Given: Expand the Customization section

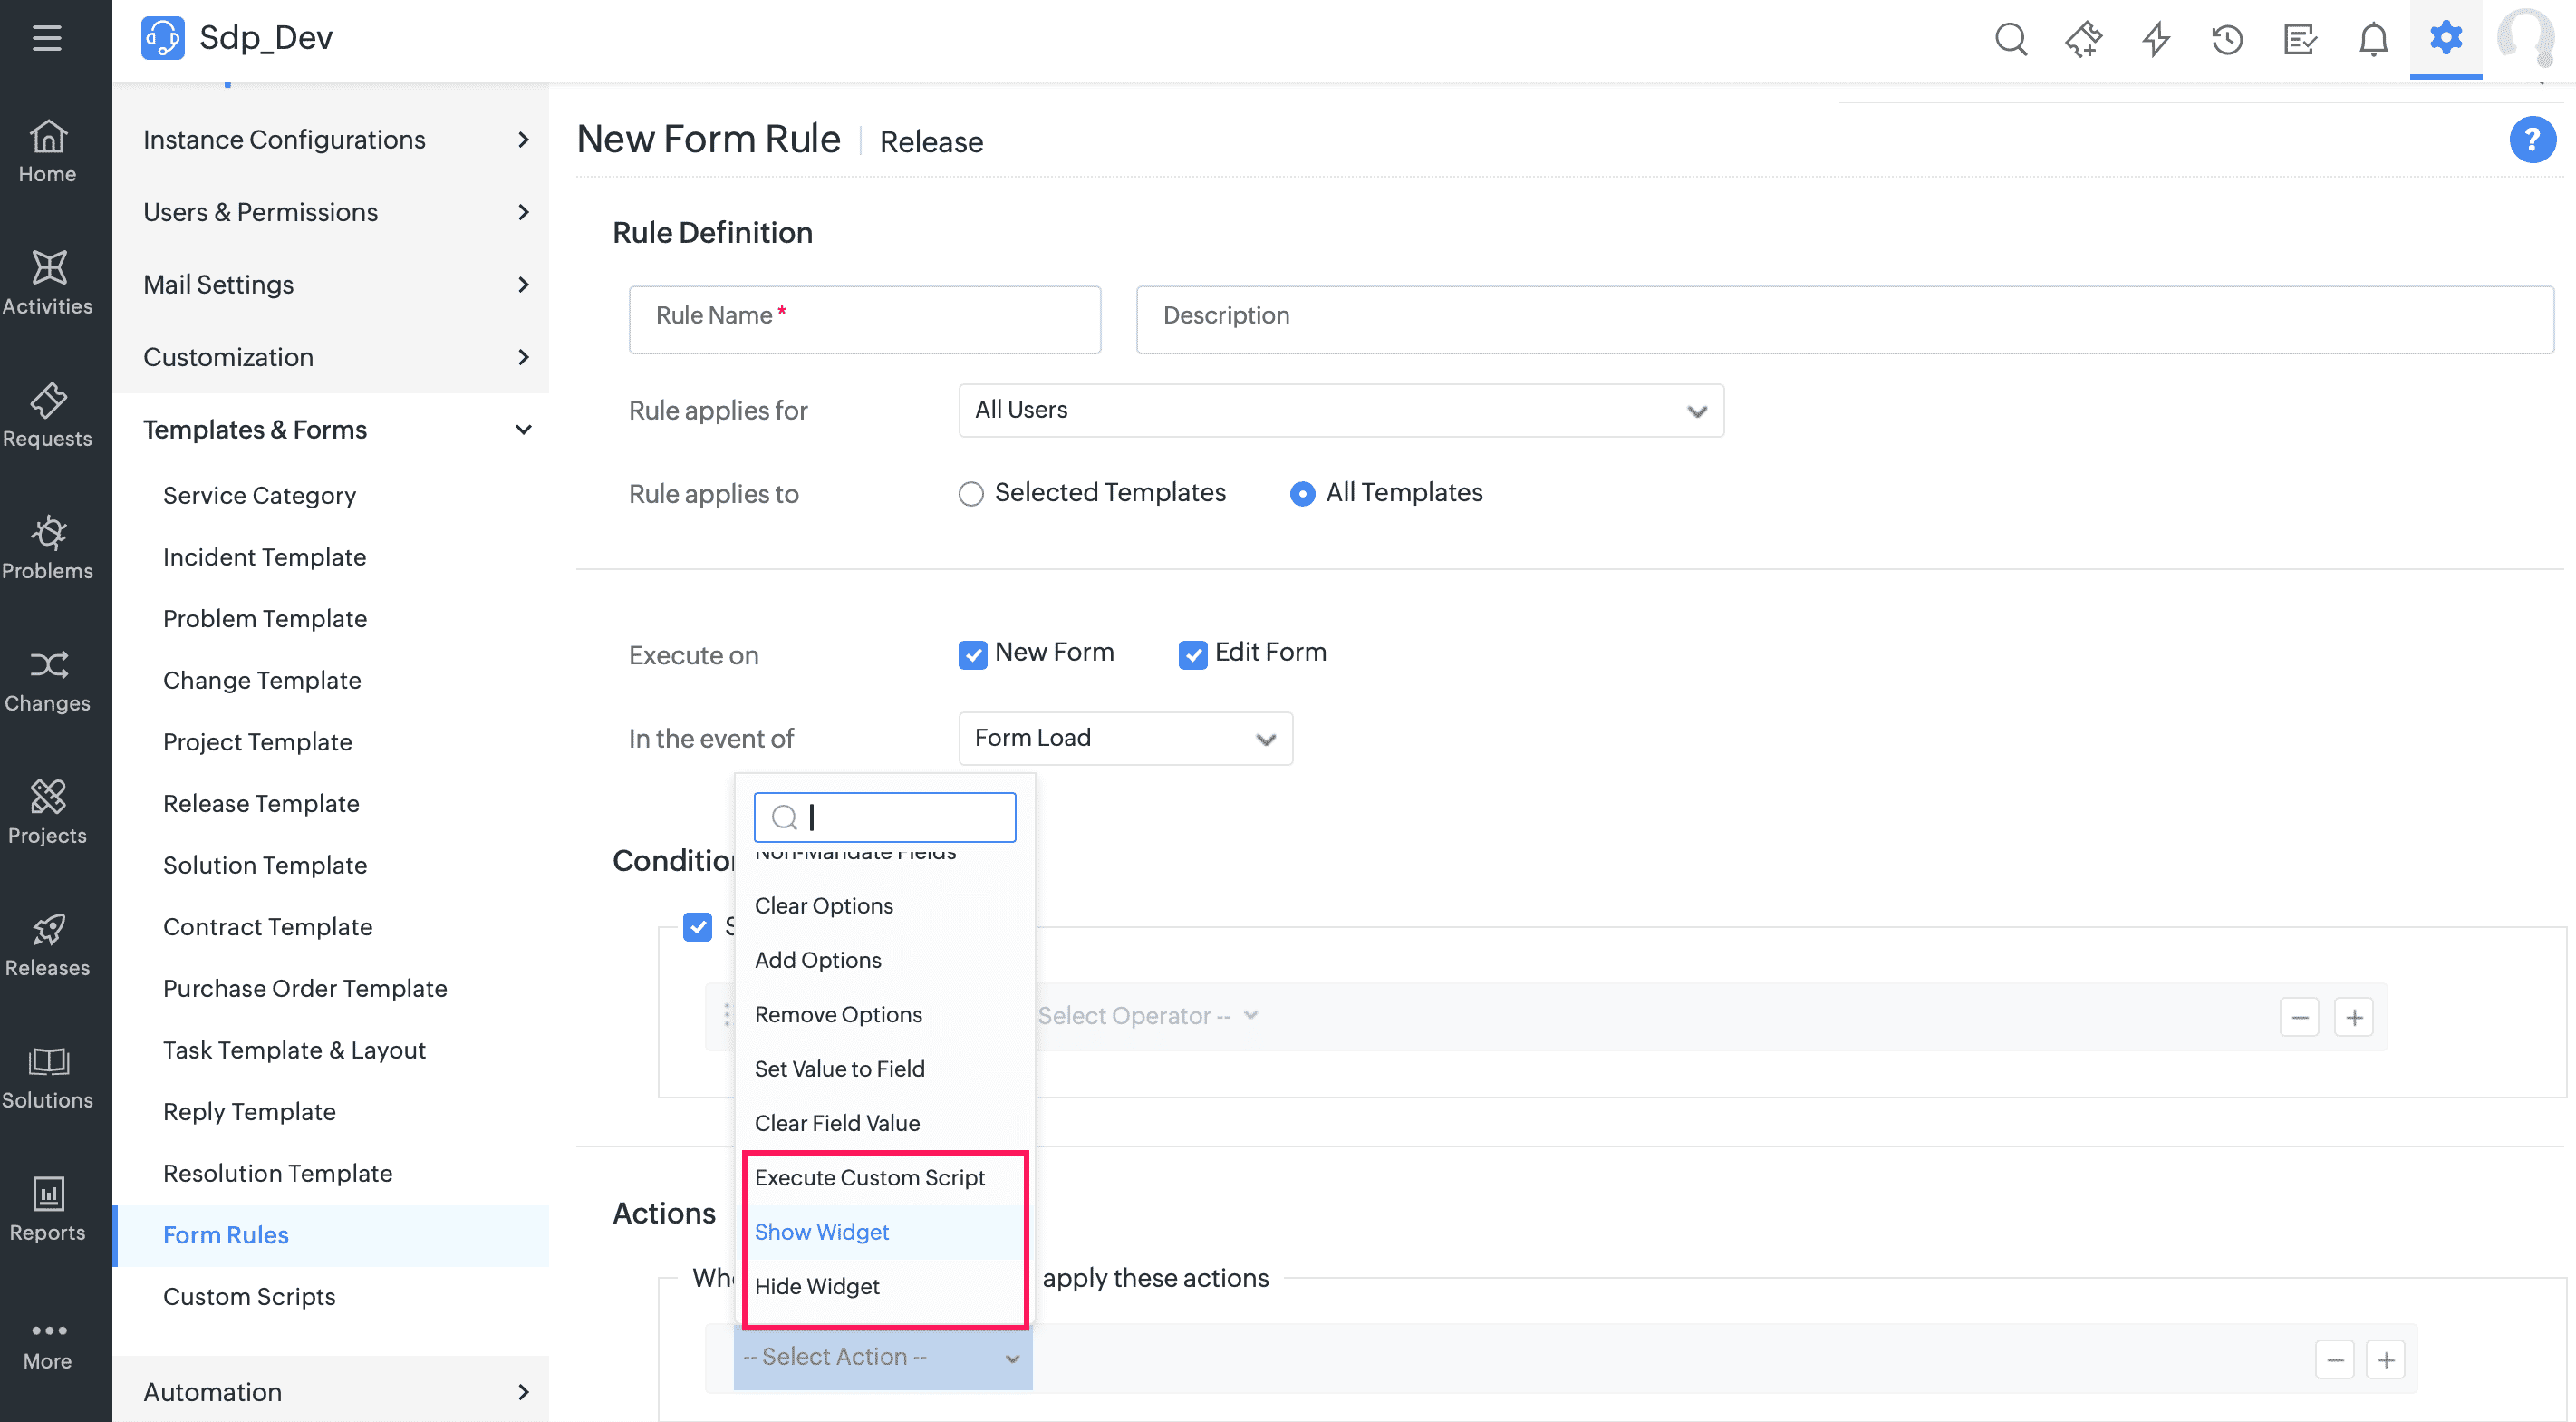Looking at the screenshot, I should (x=331, y=357).
